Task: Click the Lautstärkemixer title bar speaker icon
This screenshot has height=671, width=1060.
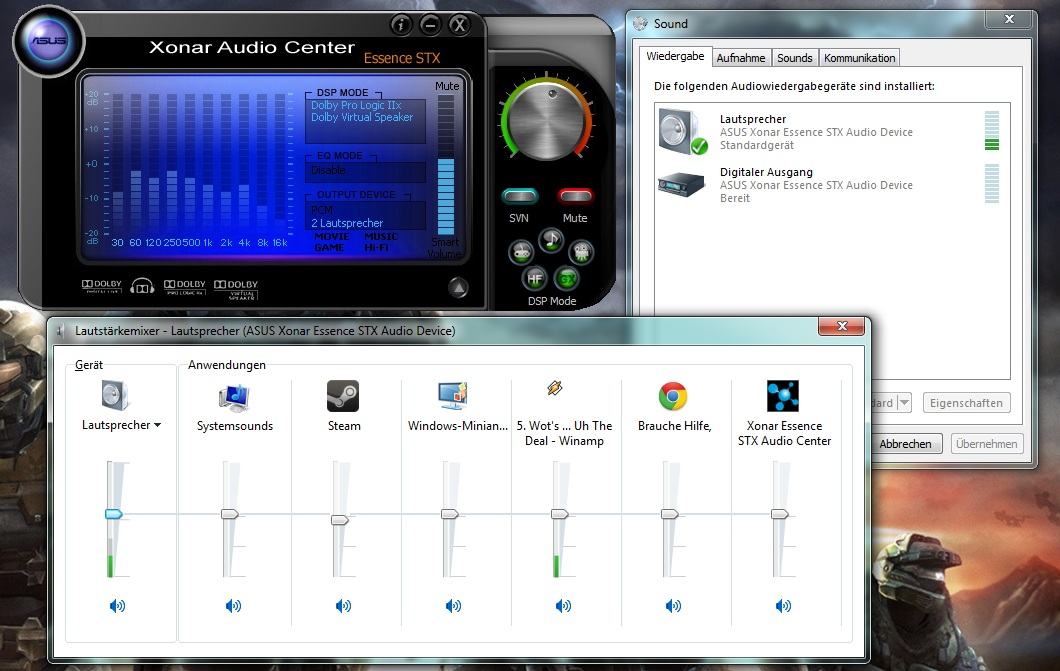Action: pyautogui.click(x=62, y=331)
